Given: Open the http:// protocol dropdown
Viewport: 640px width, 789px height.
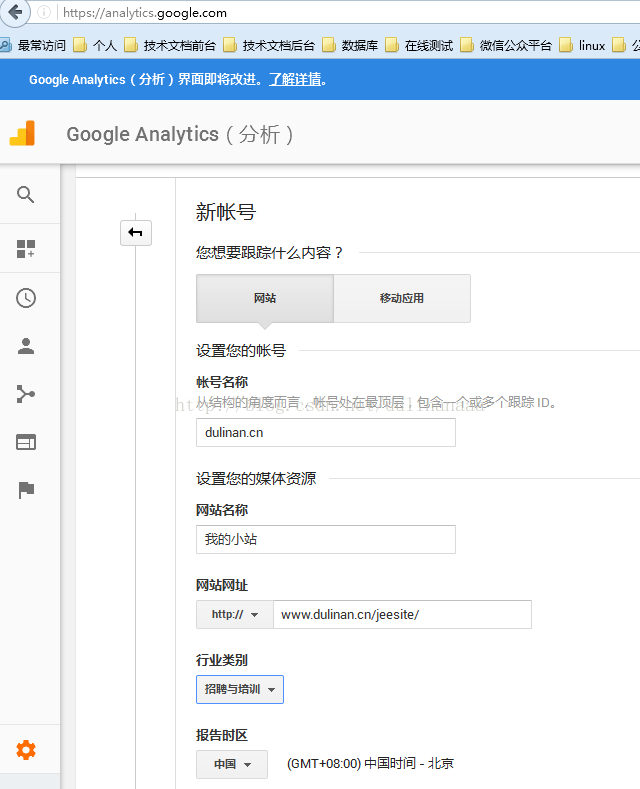Looking at the screenshot, I should tap(235, 614).
